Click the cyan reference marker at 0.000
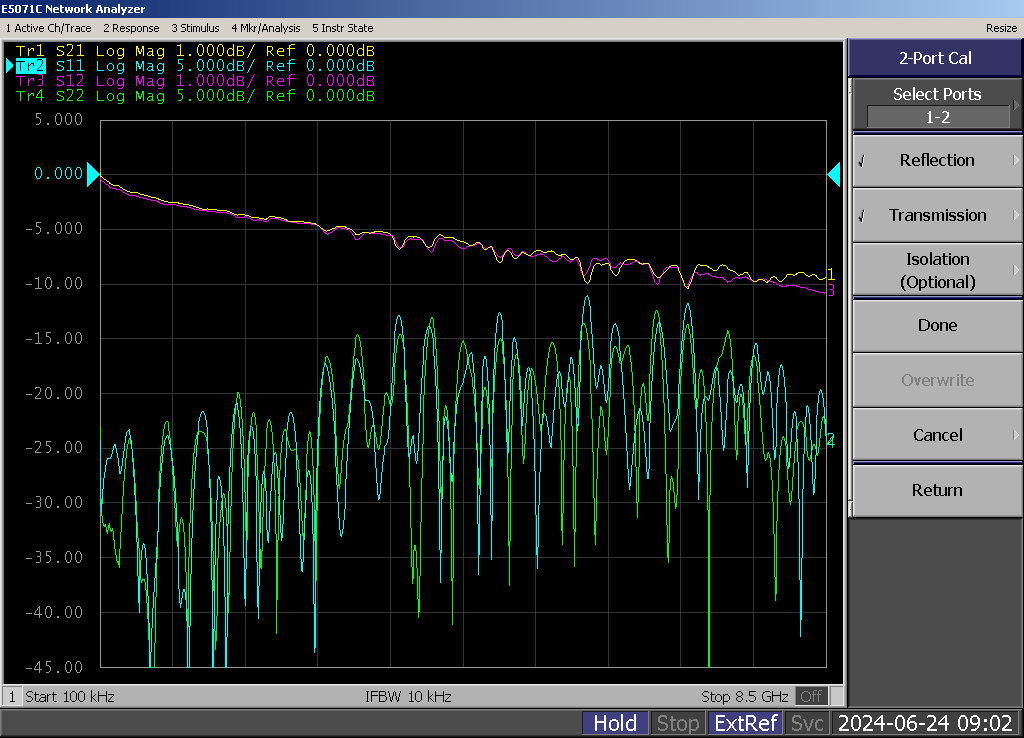 click(x=93, y=175)
